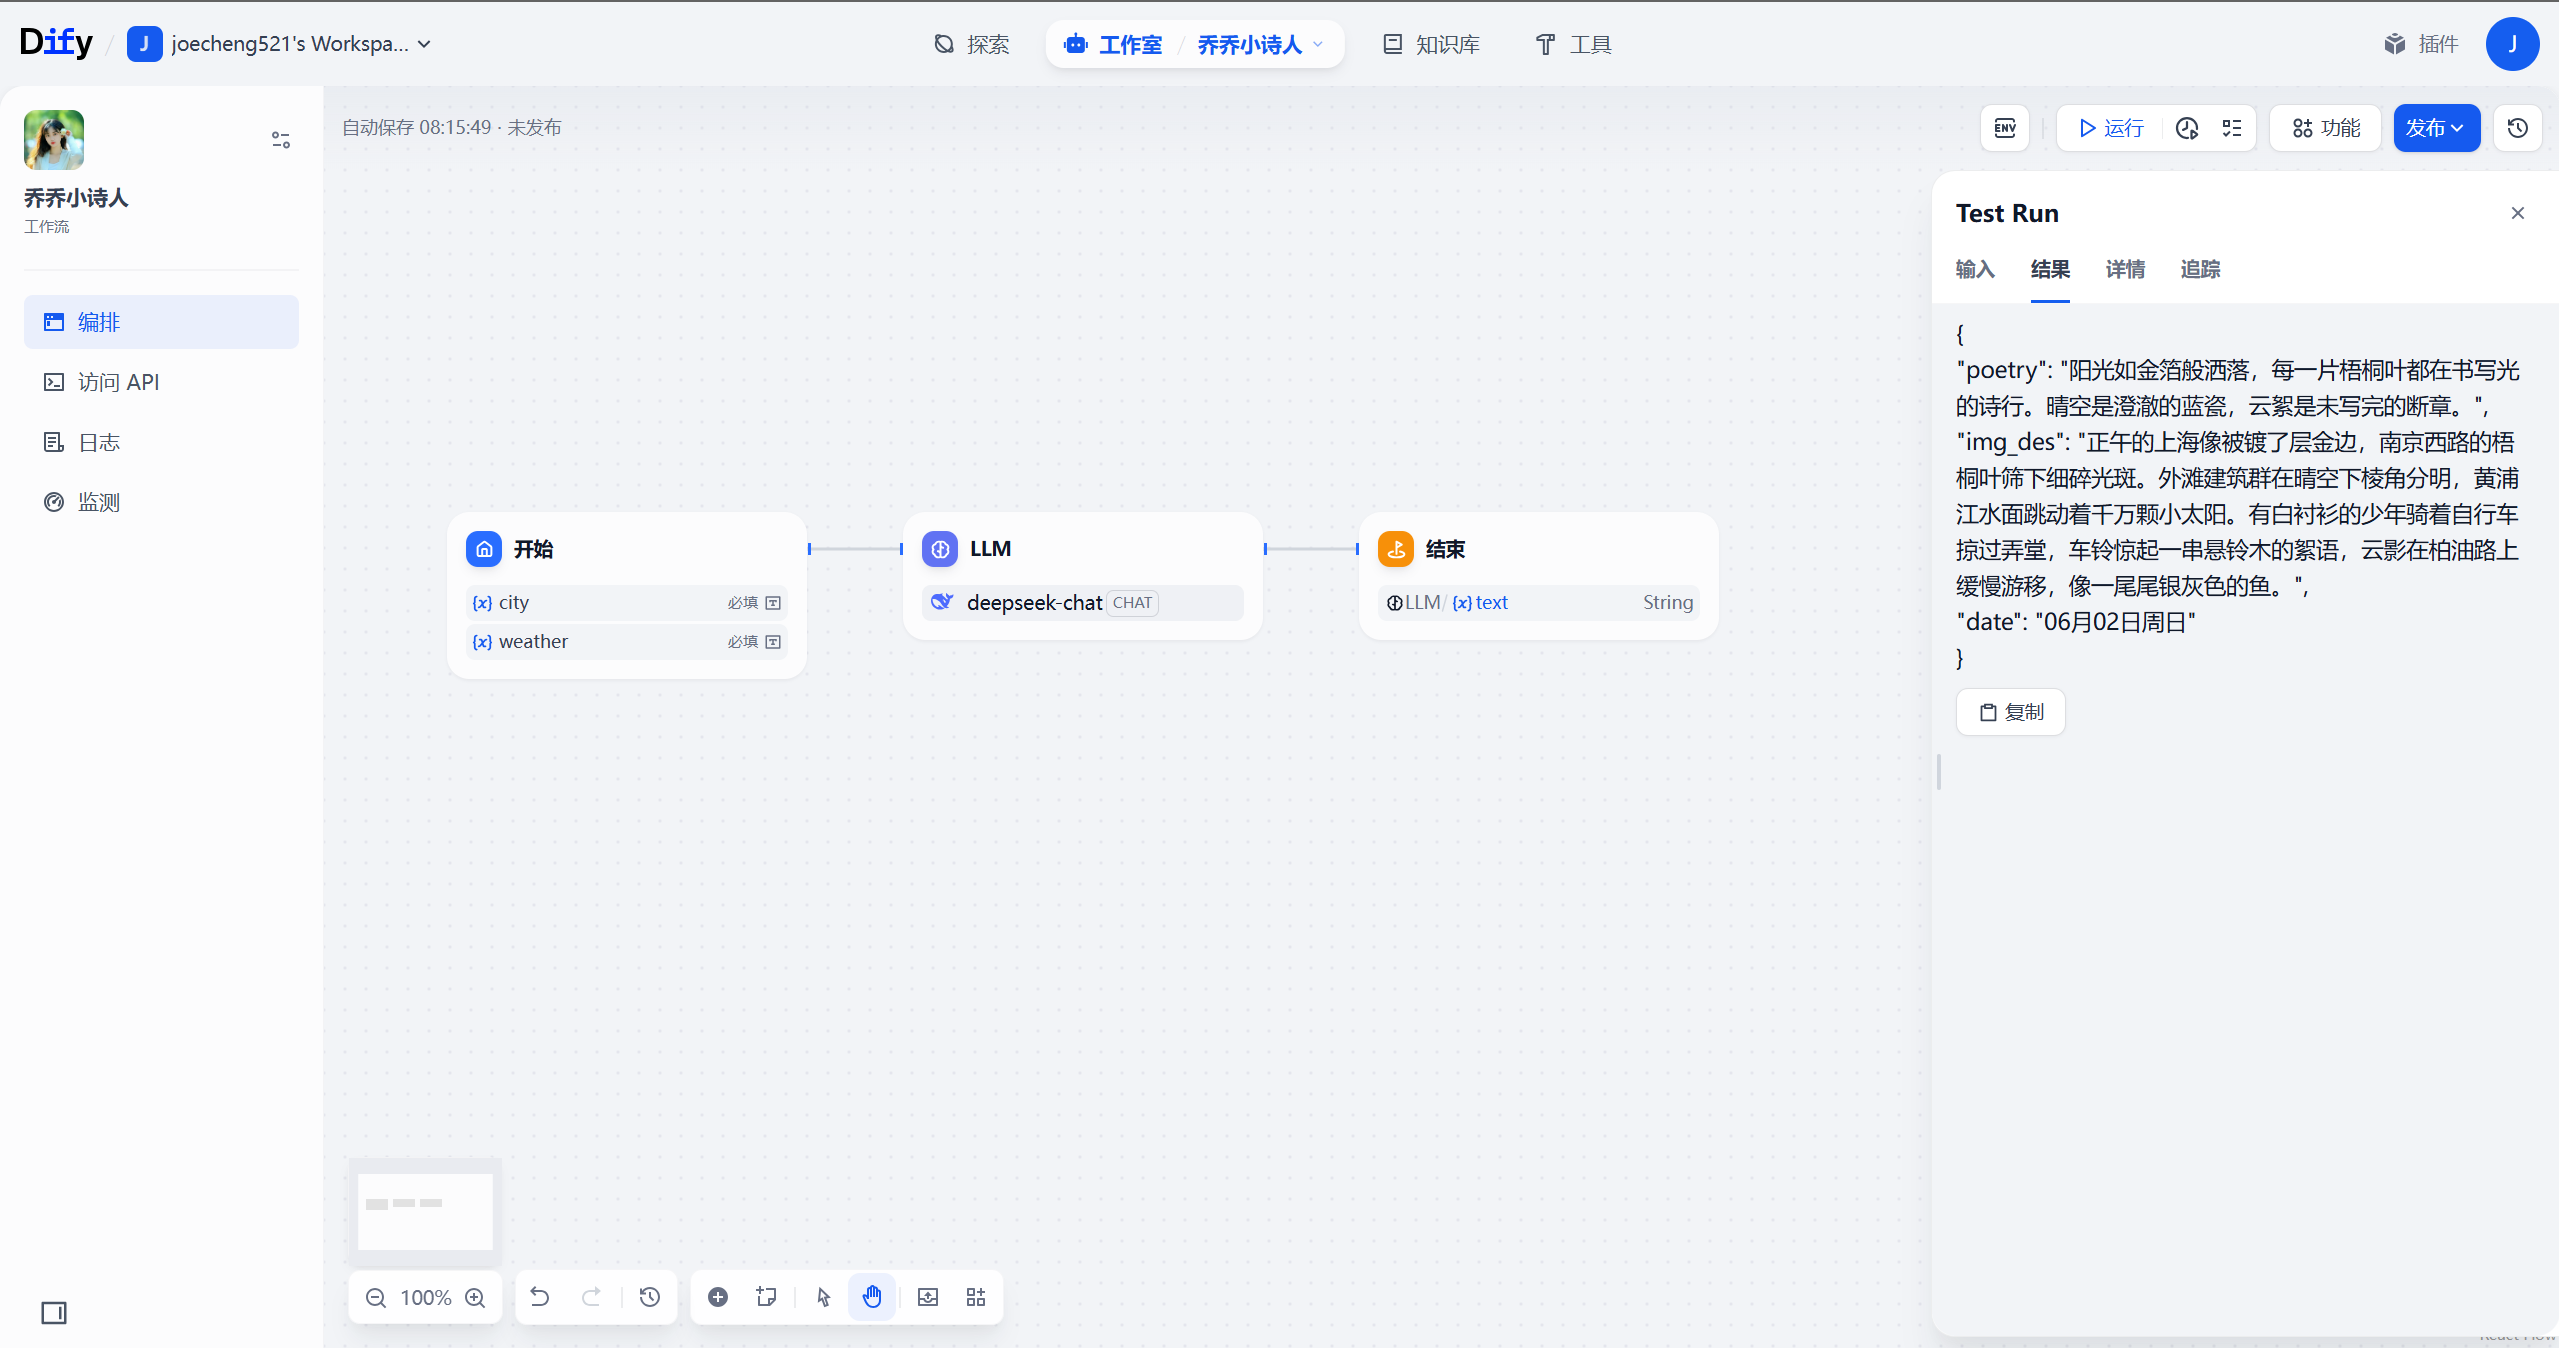The image size is (2559, 1348).
Task: Open the checklist icon in top toolbar
Action: [2232, 128]
